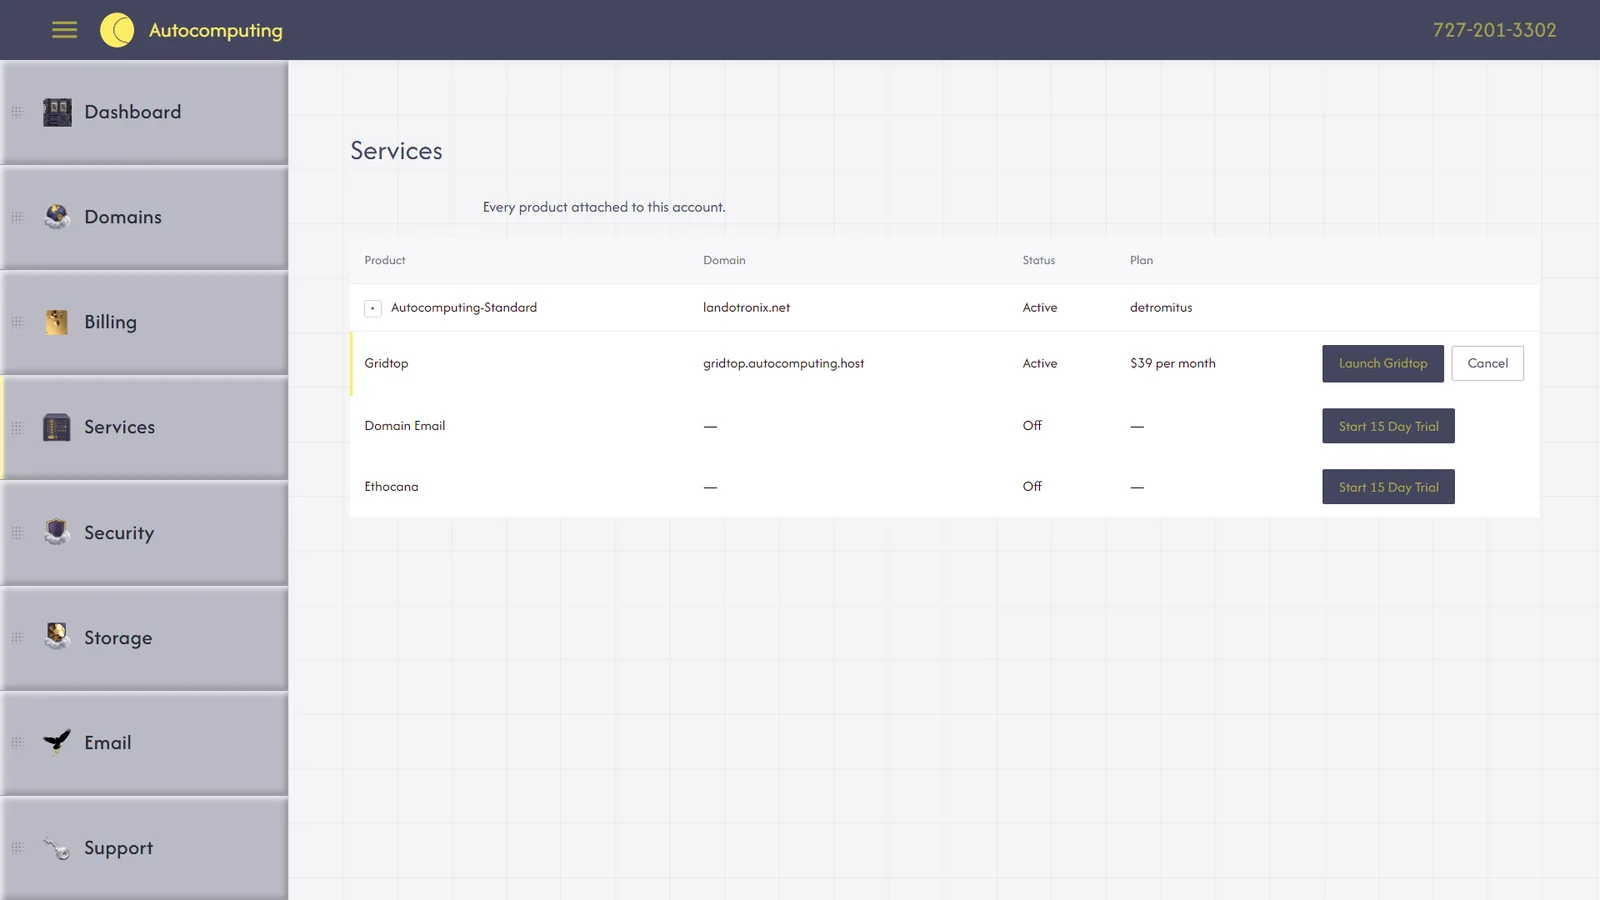Image resolution: width=1600 pixels, height=900 pixels.
Task: Click the Email bird icon
Action: [x=57, y=742]
